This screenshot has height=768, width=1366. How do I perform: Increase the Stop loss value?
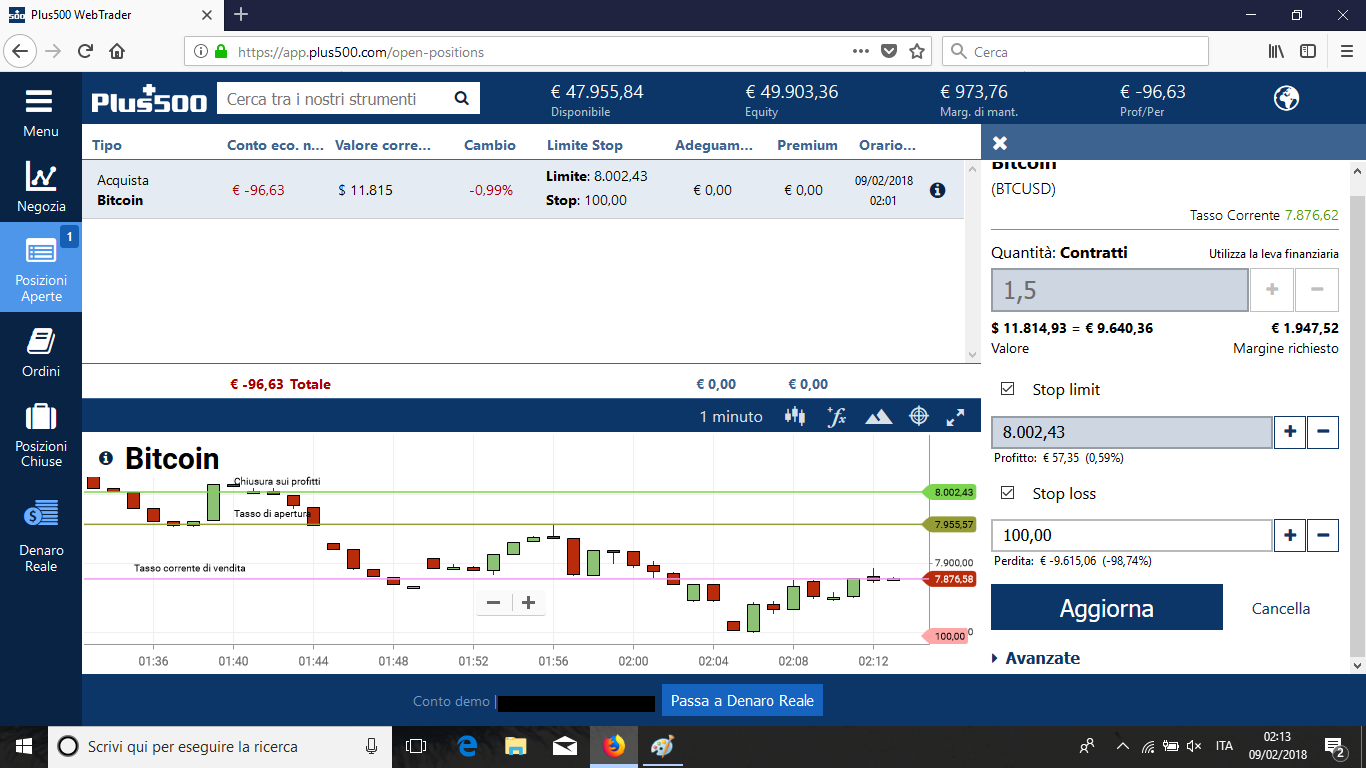pos(1290,535)
